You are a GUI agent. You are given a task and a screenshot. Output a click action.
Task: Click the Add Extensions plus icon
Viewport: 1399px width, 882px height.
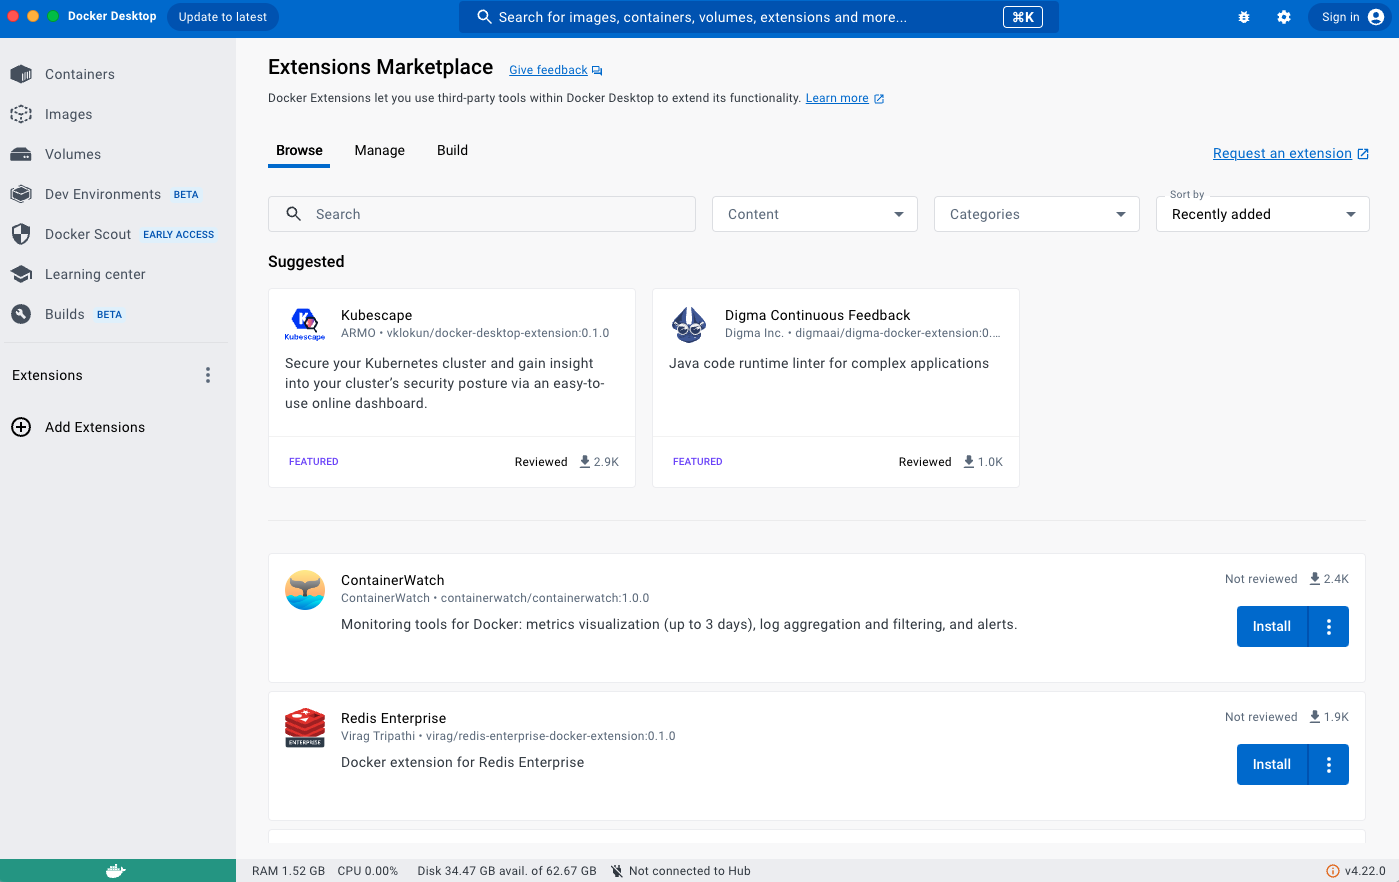(x=21, y=427)
